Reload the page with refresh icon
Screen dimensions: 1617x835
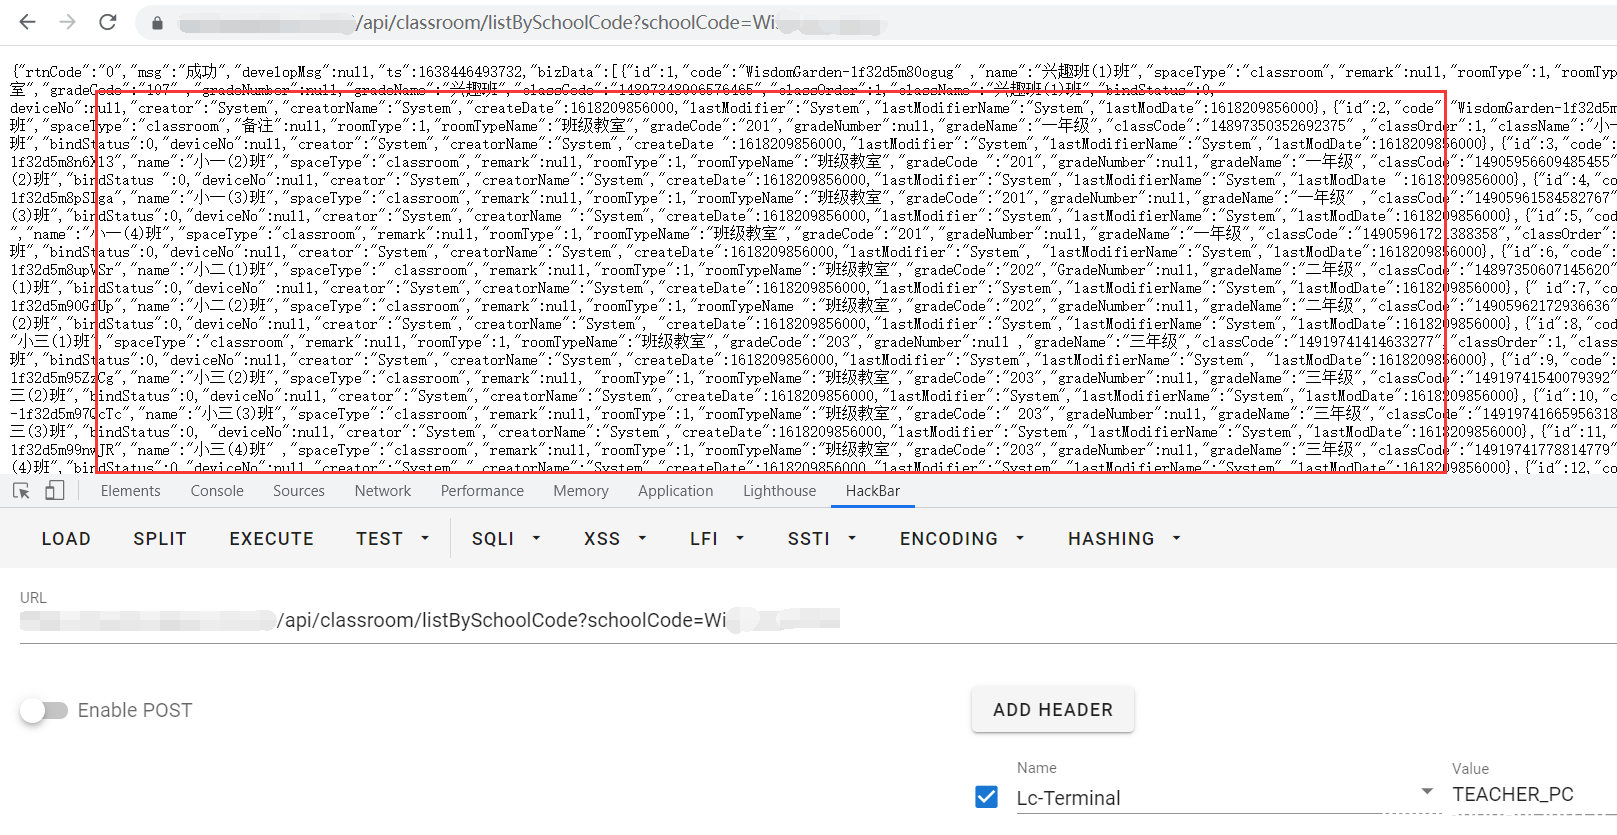point(108,22)
